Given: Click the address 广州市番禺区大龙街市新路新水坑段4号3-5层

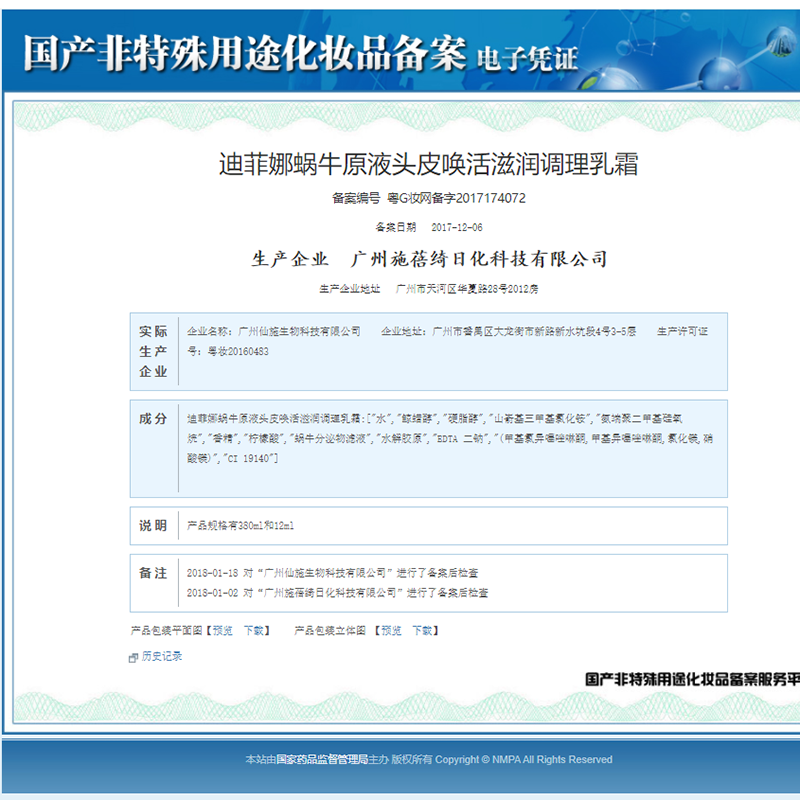Looking at the screenshot, I should (x=534, y=331).
